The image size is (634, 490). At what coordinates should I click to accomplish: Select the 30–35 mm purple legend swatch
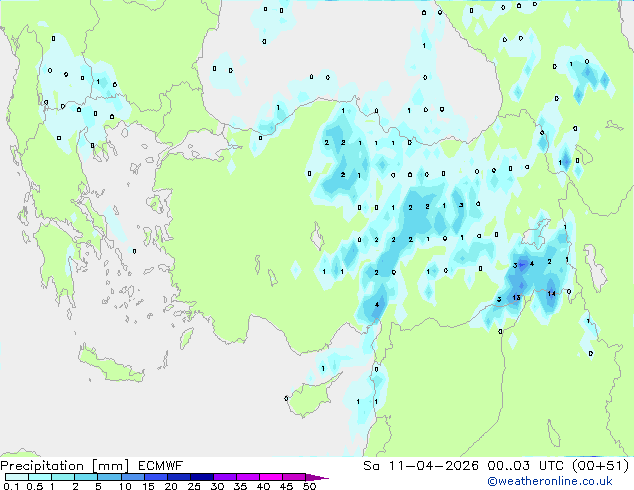[x=224, y=477]
